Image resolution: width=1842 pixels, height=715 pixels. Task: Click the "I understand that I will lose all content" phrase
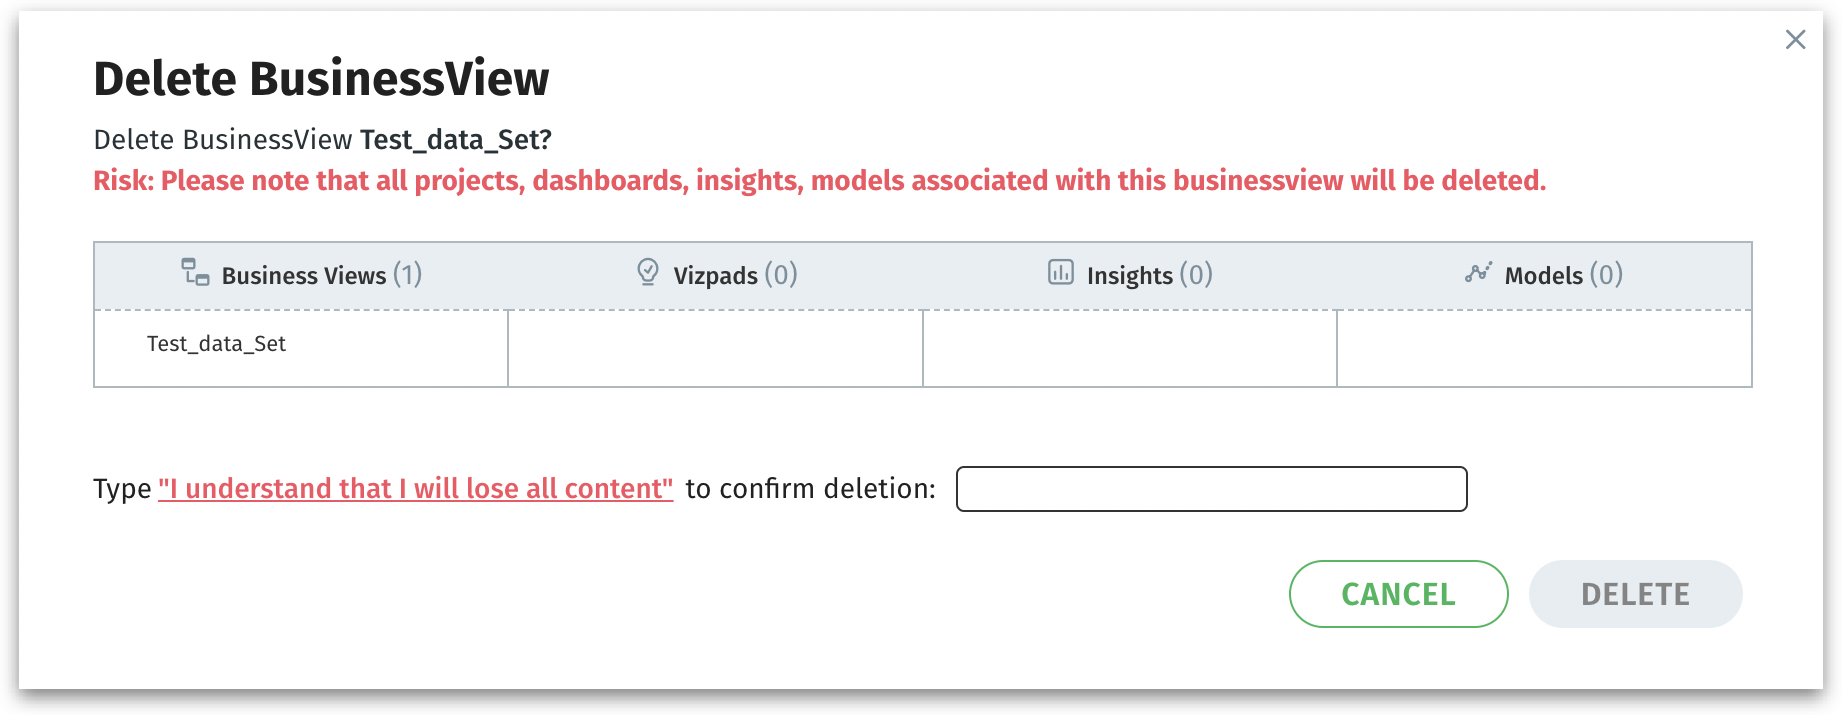coord(415,489)
